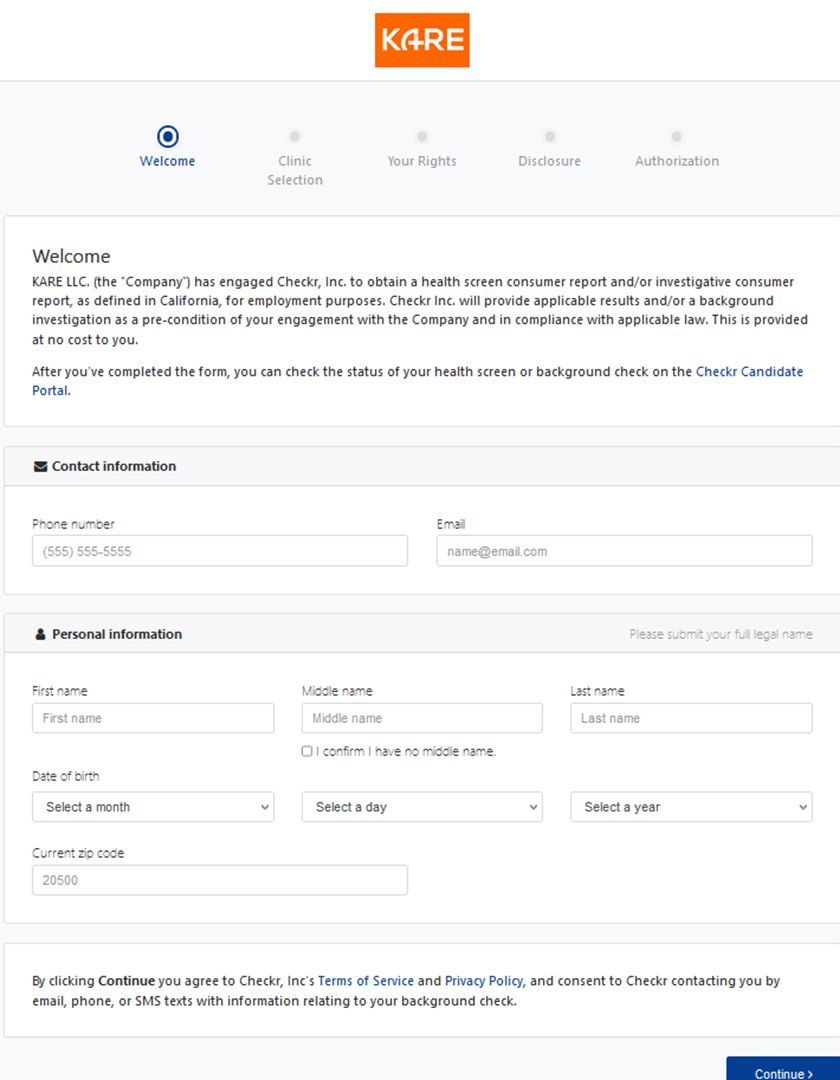Screen dimensions: 840x1080
Task: View the Privacy Policy link
Action: [x=484, y=981]
